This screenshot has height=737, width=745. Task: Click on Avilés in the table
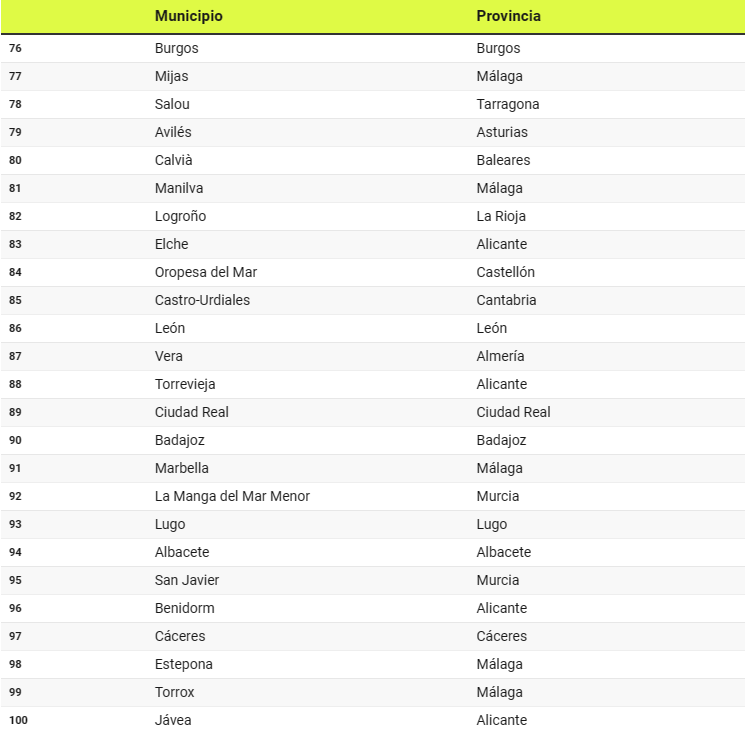[x=174, y=132]
